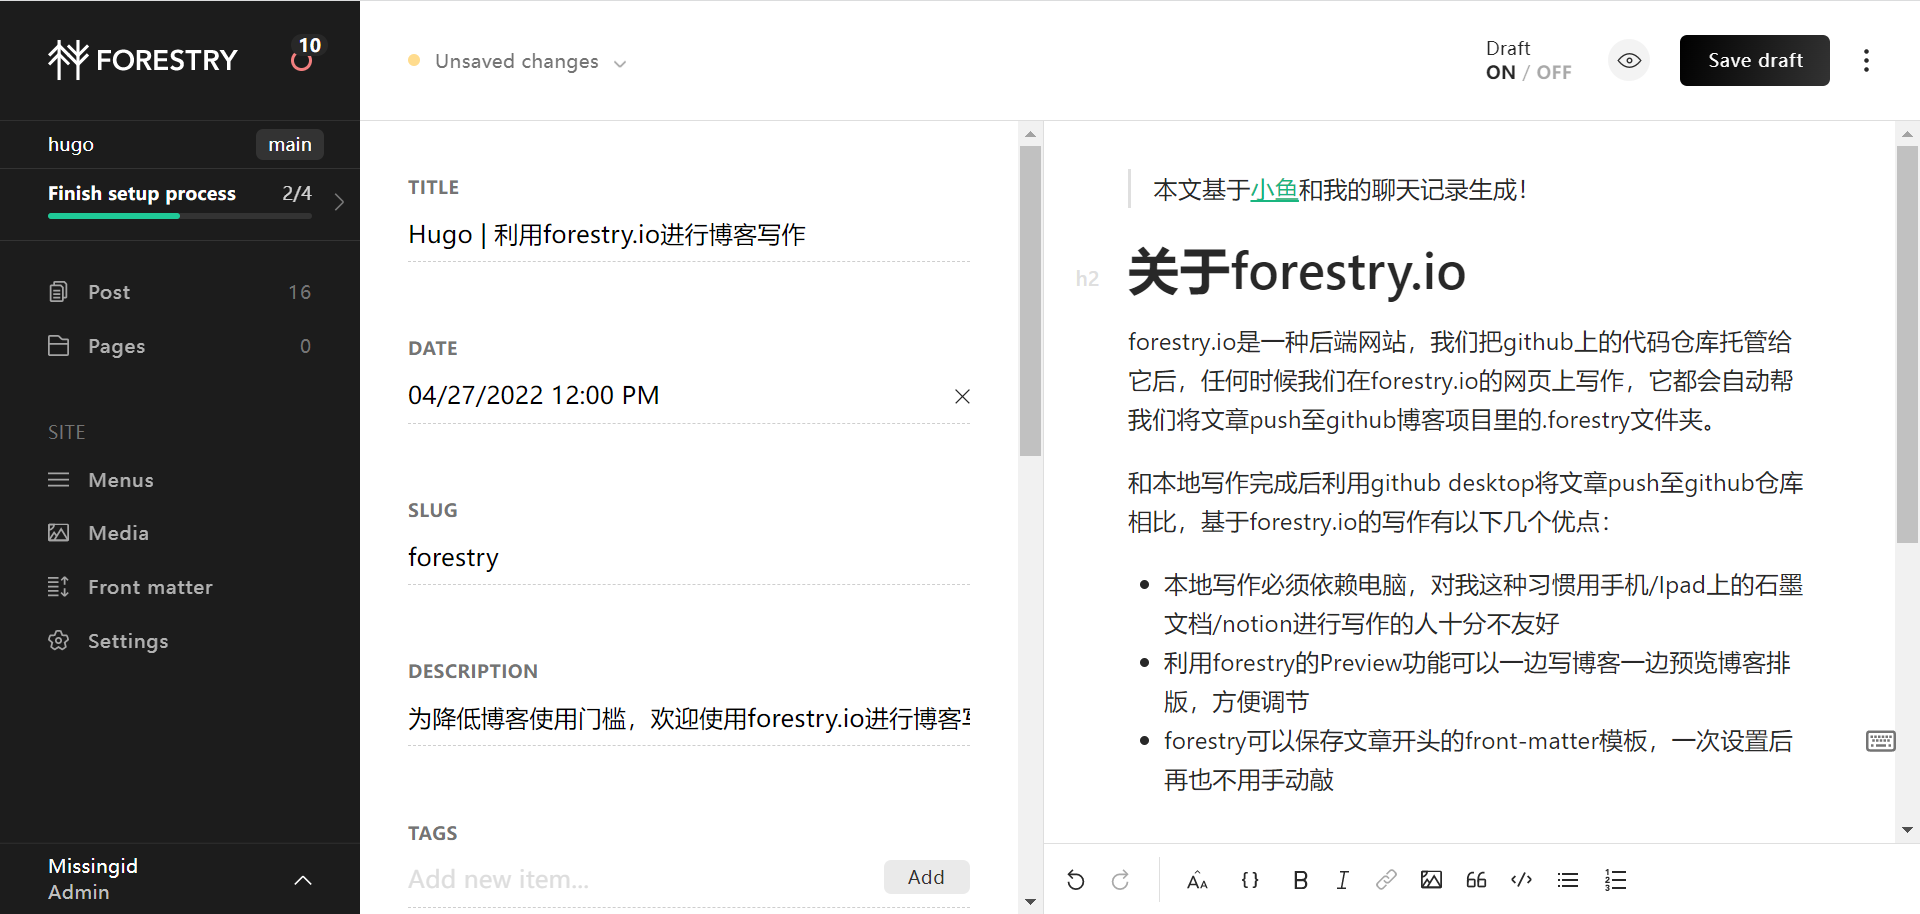Insert a code block with the code icon
This screenshot has height=914, width=1920.
(1521, 880)
